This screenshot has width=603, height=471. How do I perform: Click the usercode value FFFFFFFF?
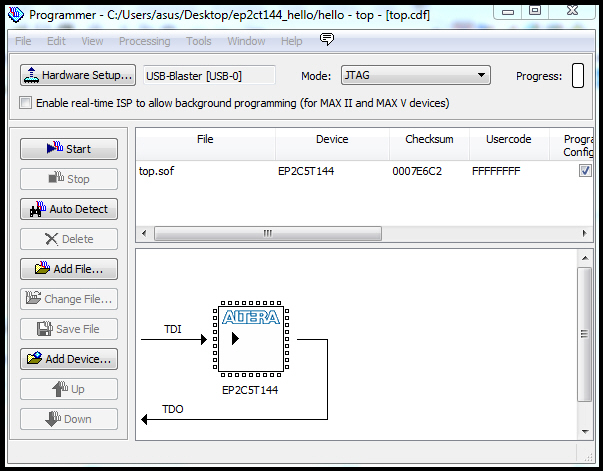496,171
